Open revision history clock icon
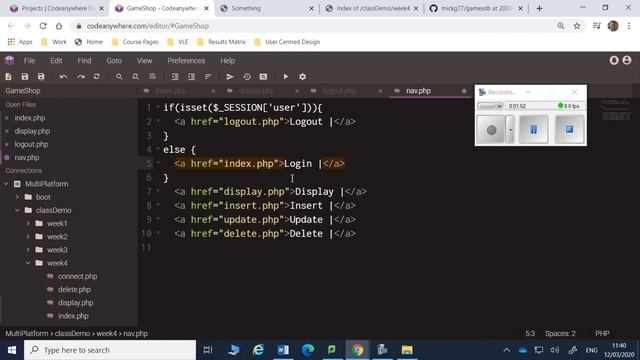 (247, 77)
